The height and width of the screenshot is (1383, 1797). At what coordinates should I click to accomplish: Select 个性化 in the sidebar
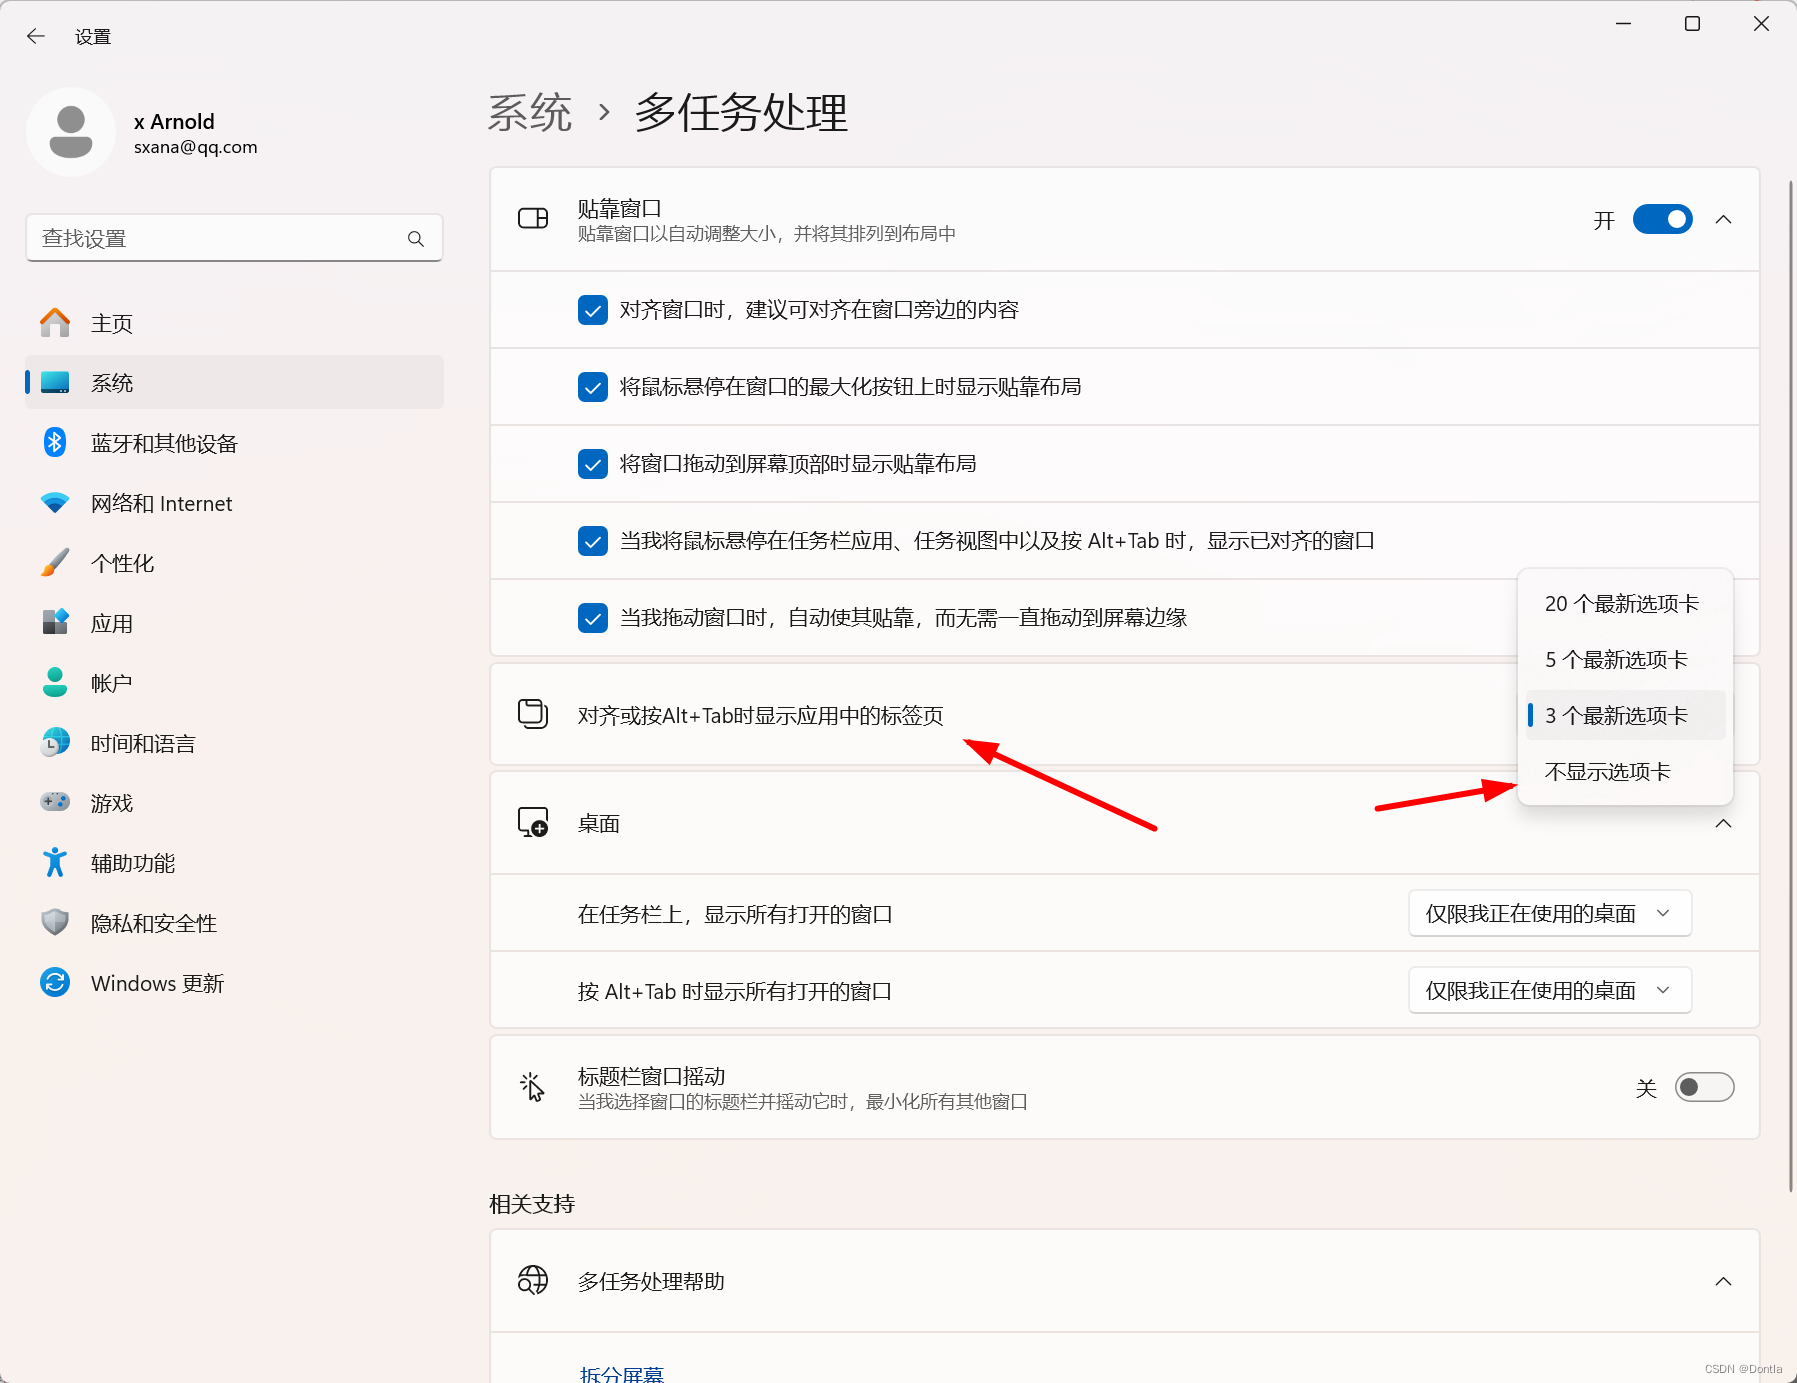[x=122, y=562]
